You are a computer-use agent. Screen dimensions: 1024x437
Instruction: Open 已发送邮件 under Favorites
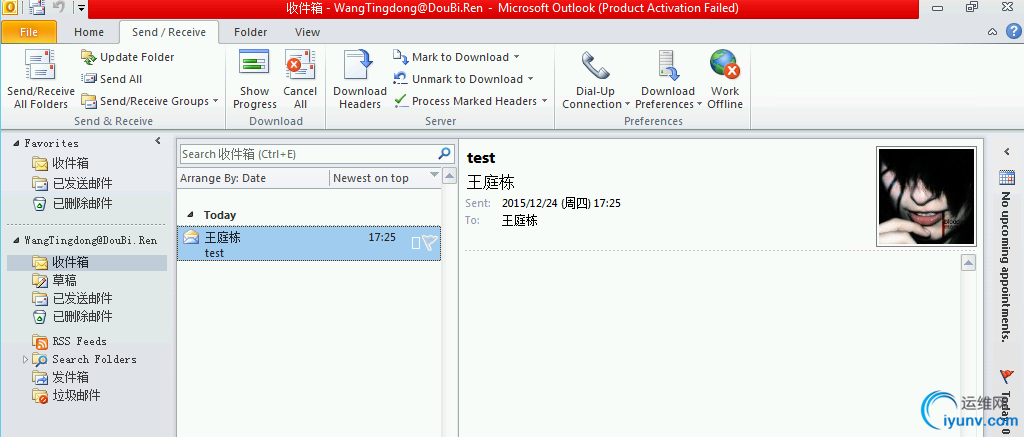pyautogui.click(x=82, y=183)
